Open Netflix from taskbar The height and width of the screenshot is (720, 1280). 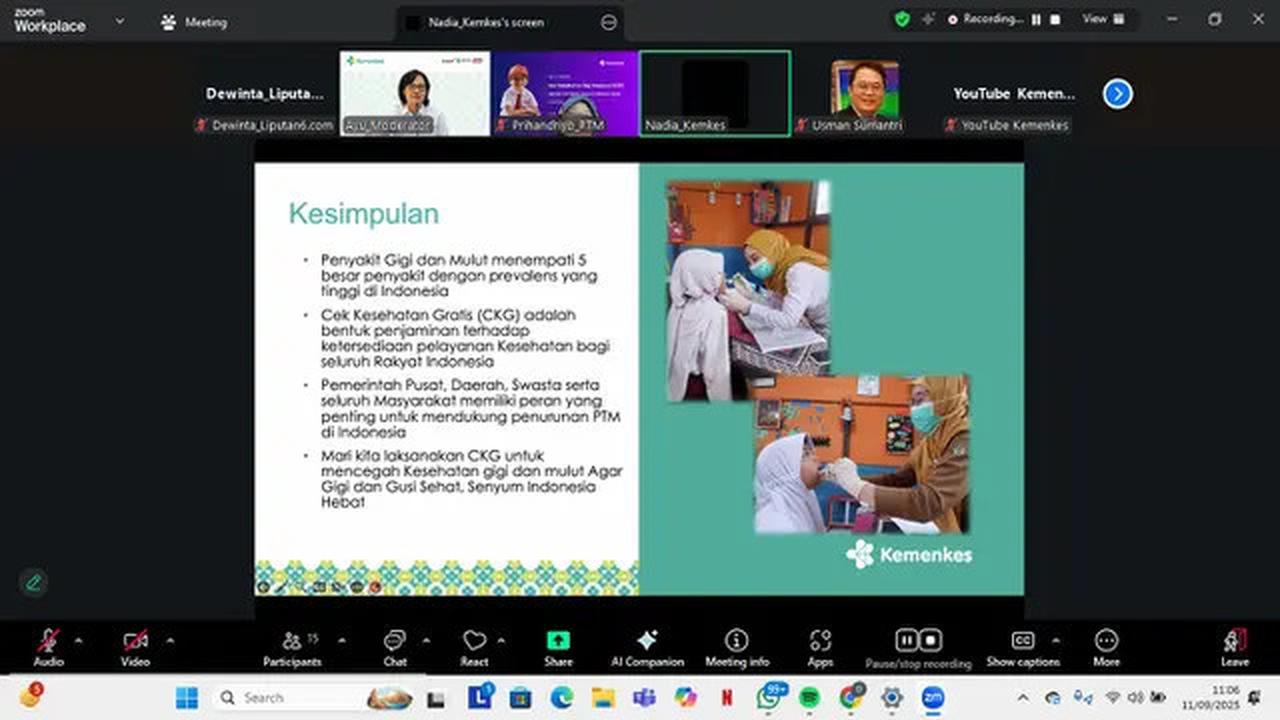point(727,697)
